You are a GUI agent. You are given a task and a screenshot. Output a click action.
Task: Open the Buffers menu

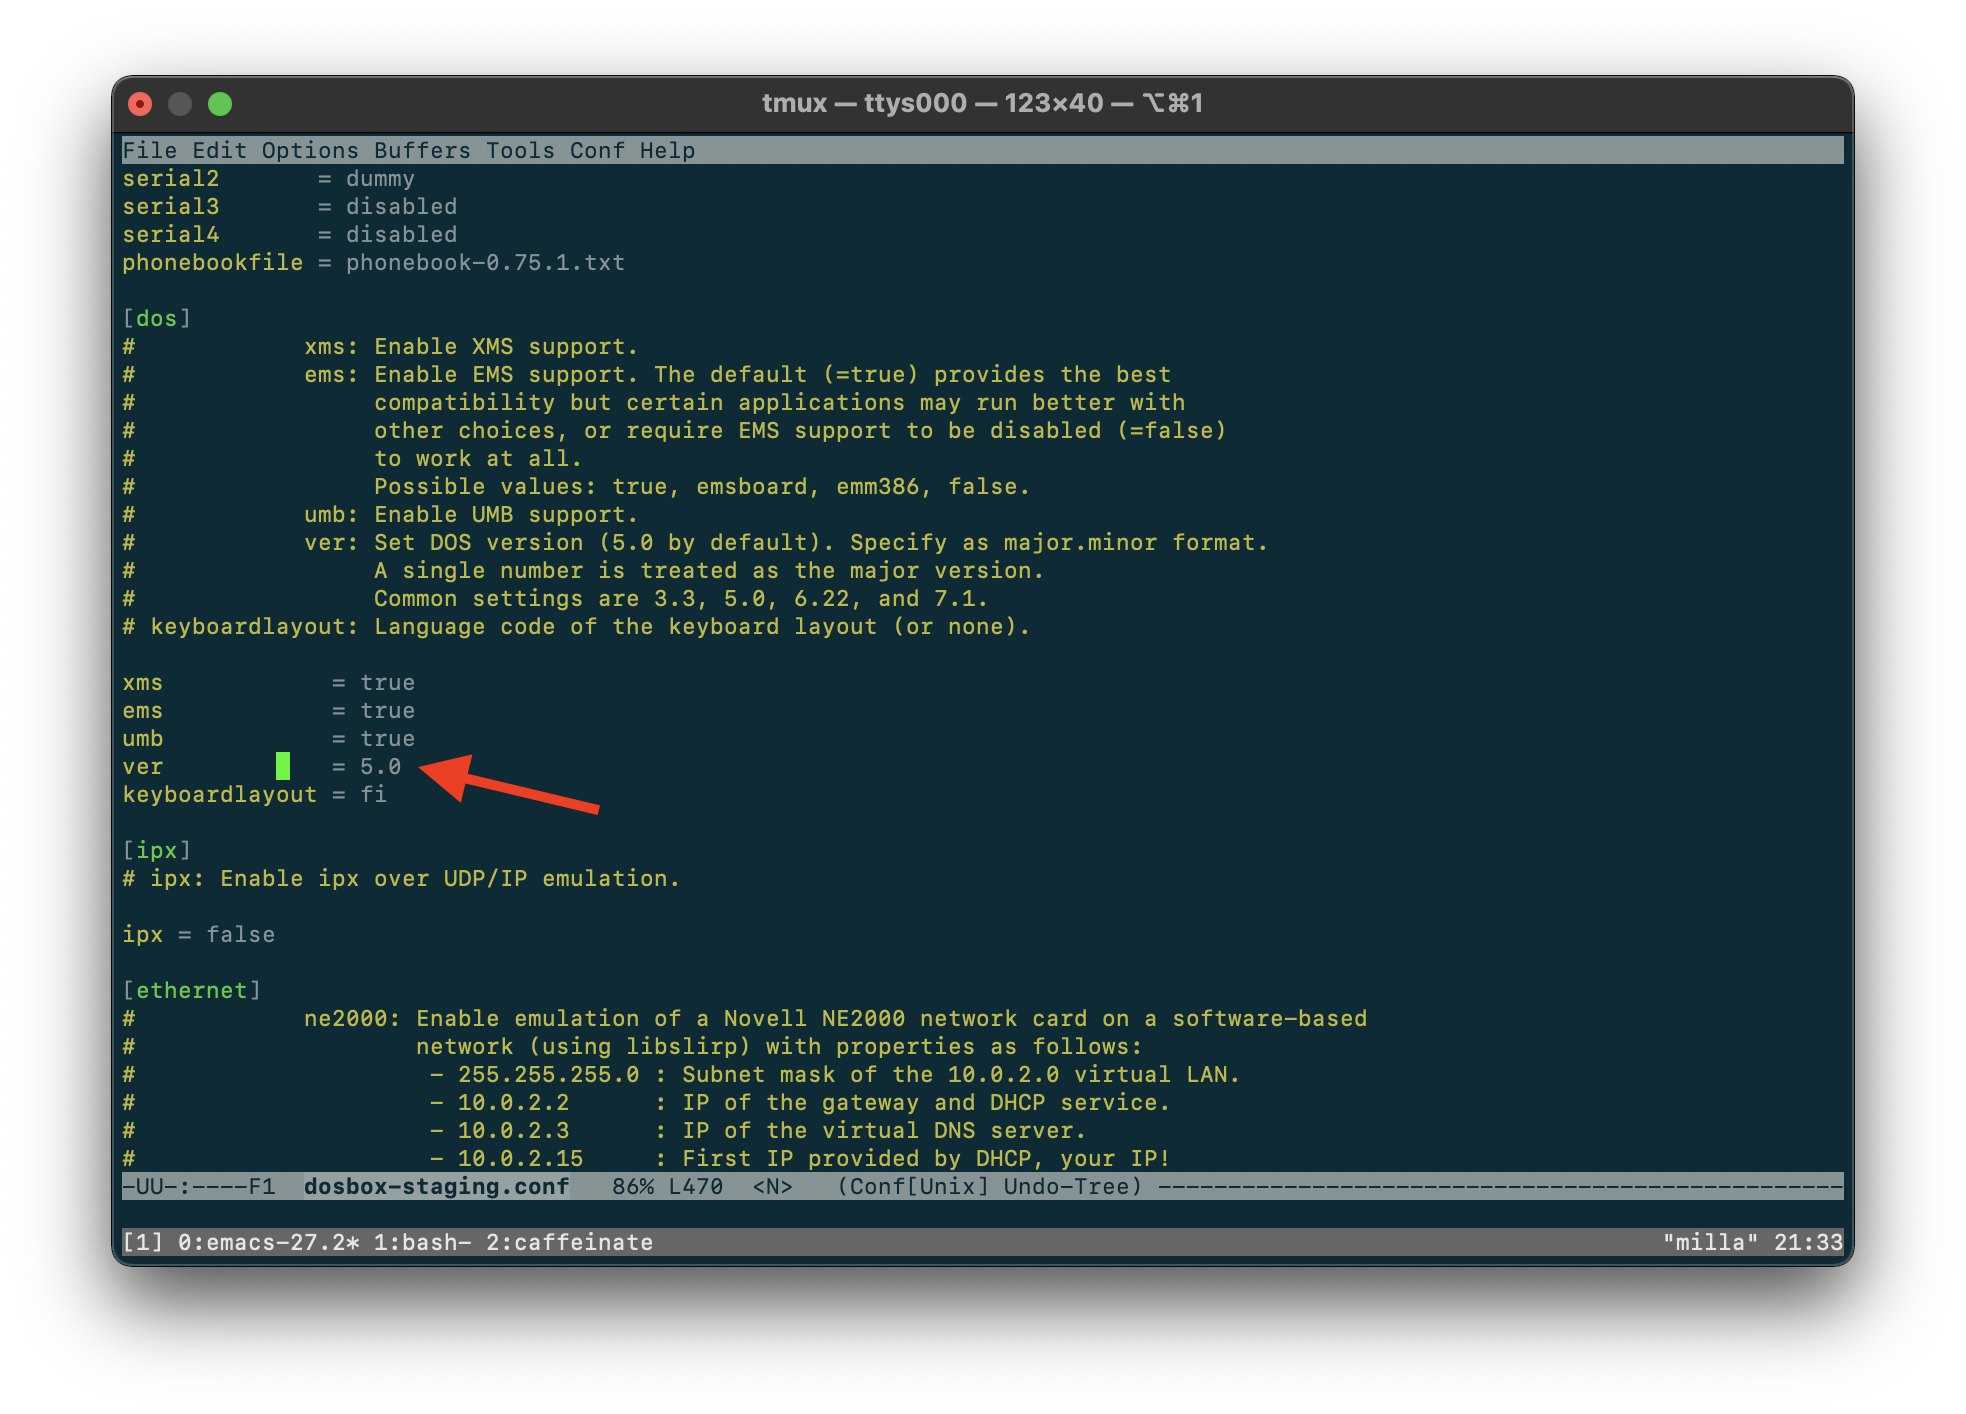(x=424, y=150)
